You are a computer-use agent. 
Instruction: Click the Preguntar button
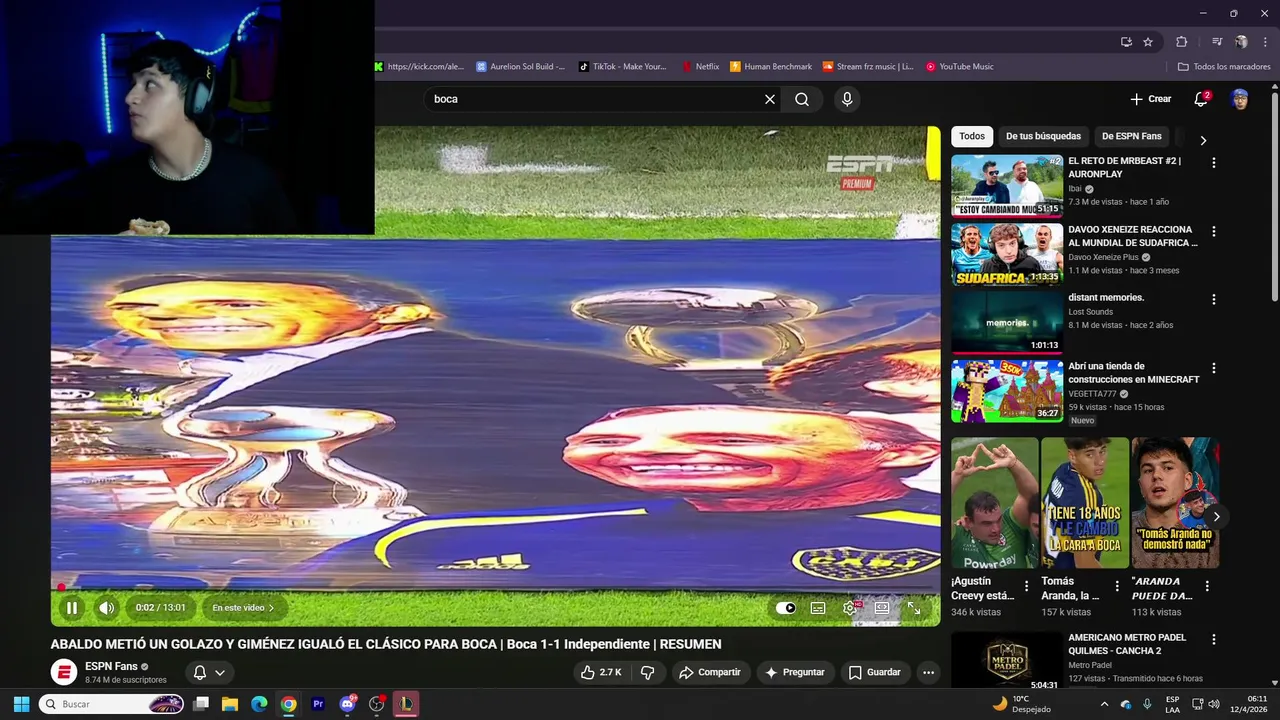[795, 672]
